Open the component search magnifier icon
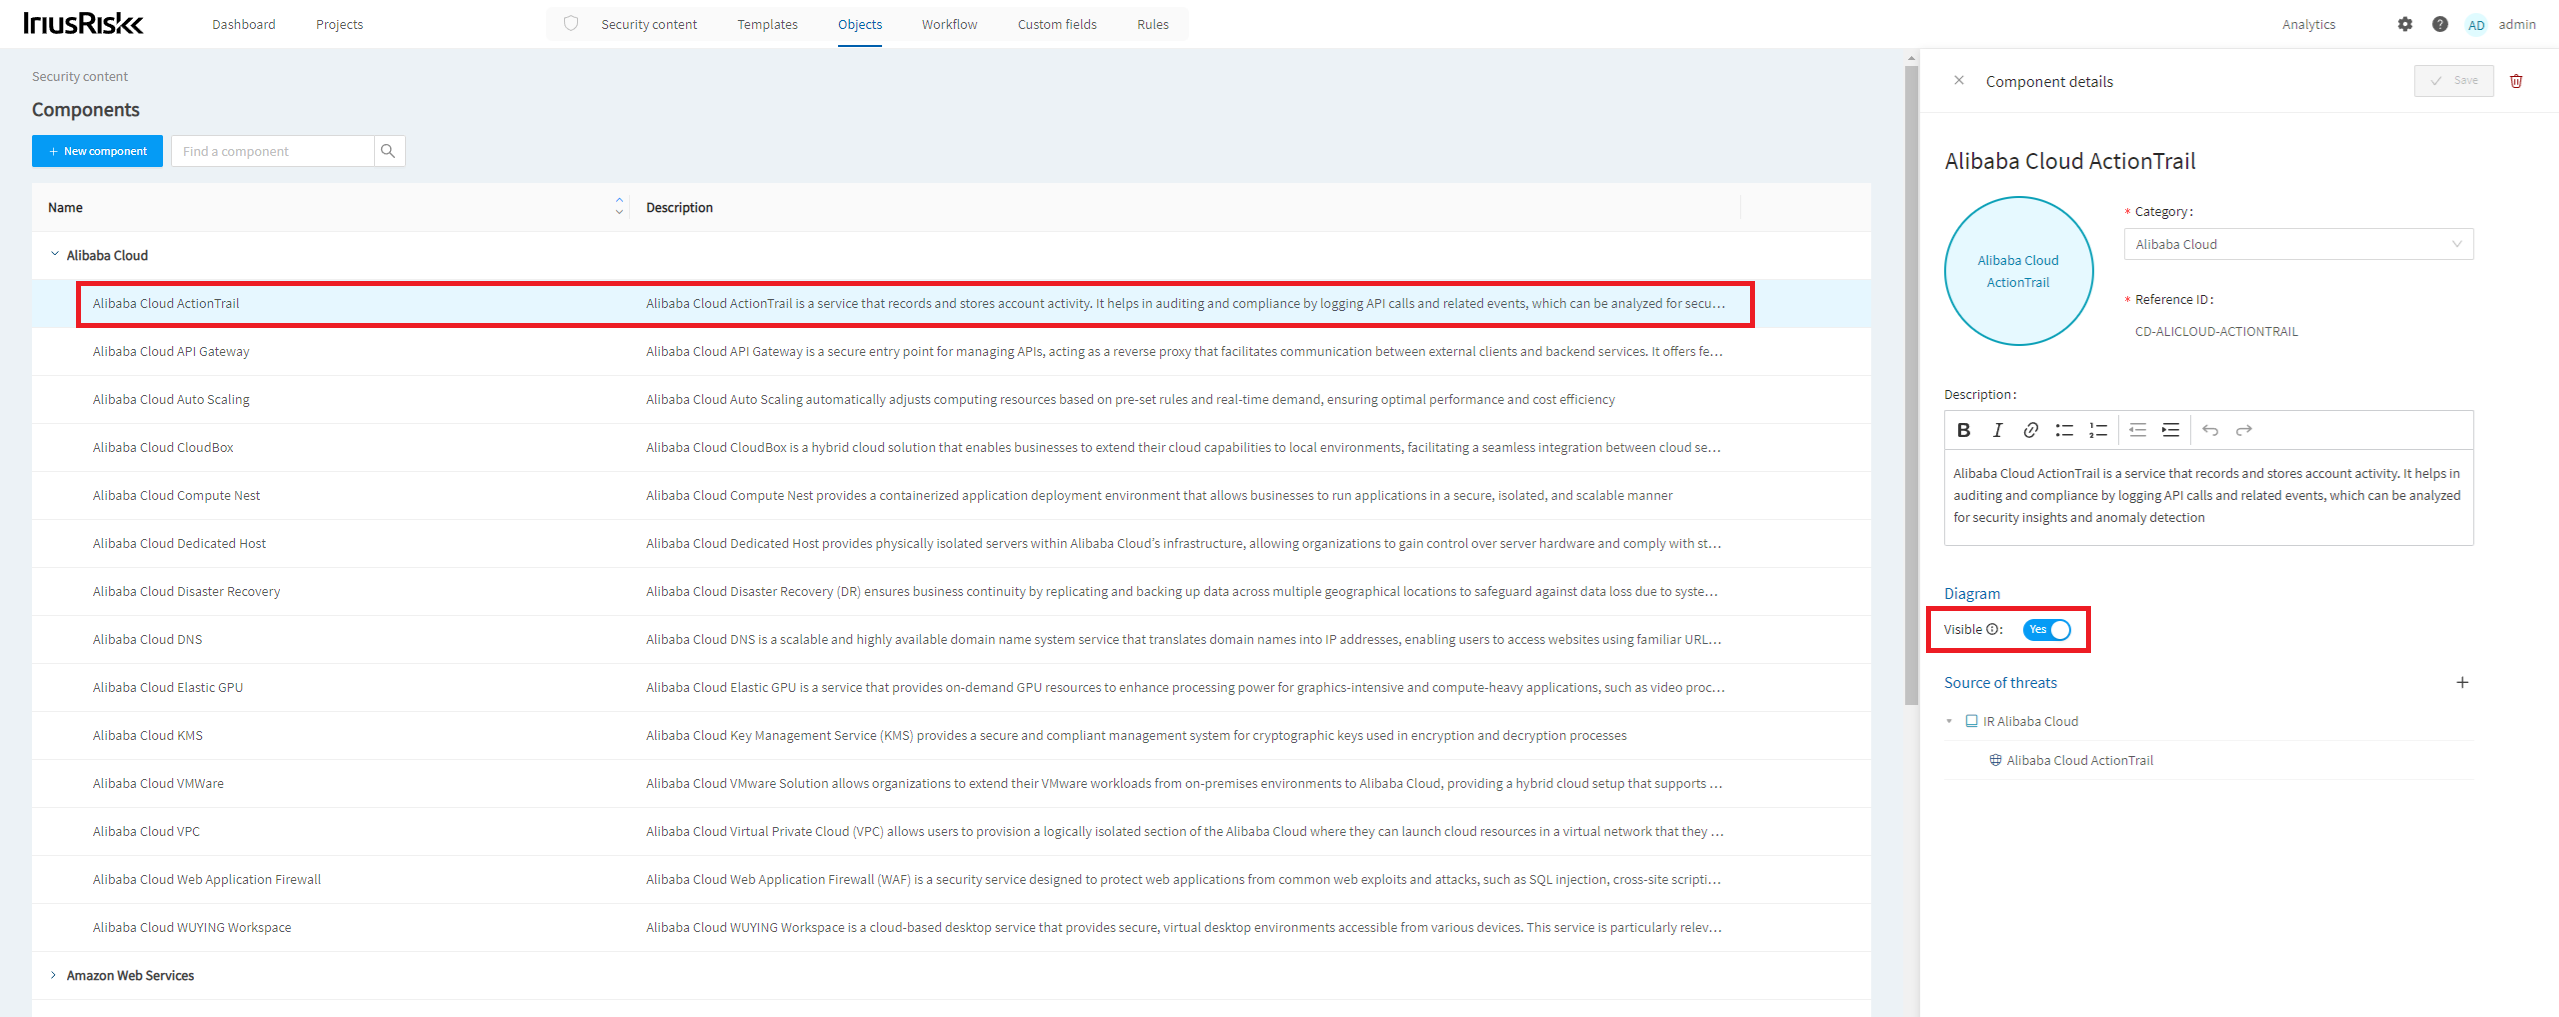The height and width of the screenshot is (1017, 2559). pos(388,150)
